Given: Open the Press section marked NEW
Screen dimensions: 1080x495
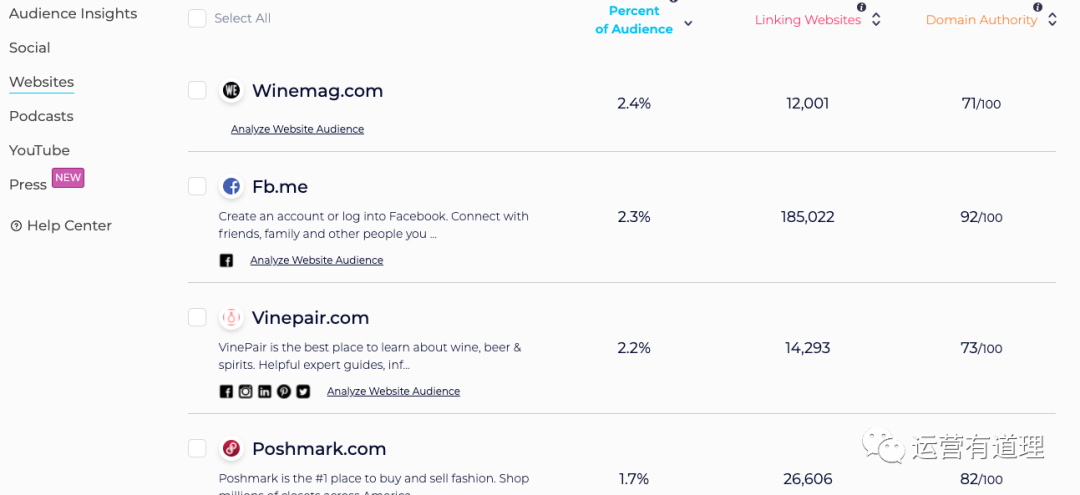Looking at the screenshot, I should click(28, 185).
